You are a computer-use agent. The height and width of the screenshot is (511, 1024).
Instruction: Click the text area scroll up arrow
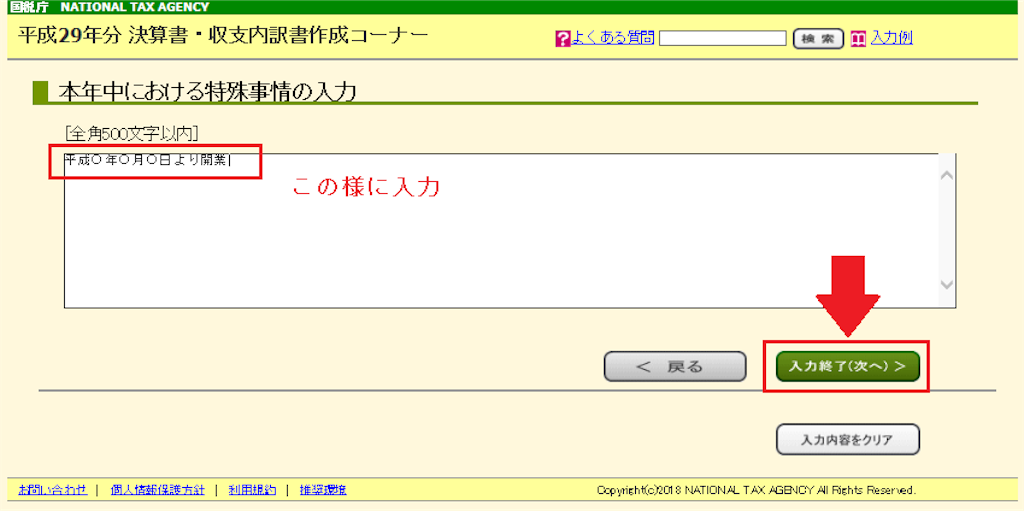coord(947,175)
